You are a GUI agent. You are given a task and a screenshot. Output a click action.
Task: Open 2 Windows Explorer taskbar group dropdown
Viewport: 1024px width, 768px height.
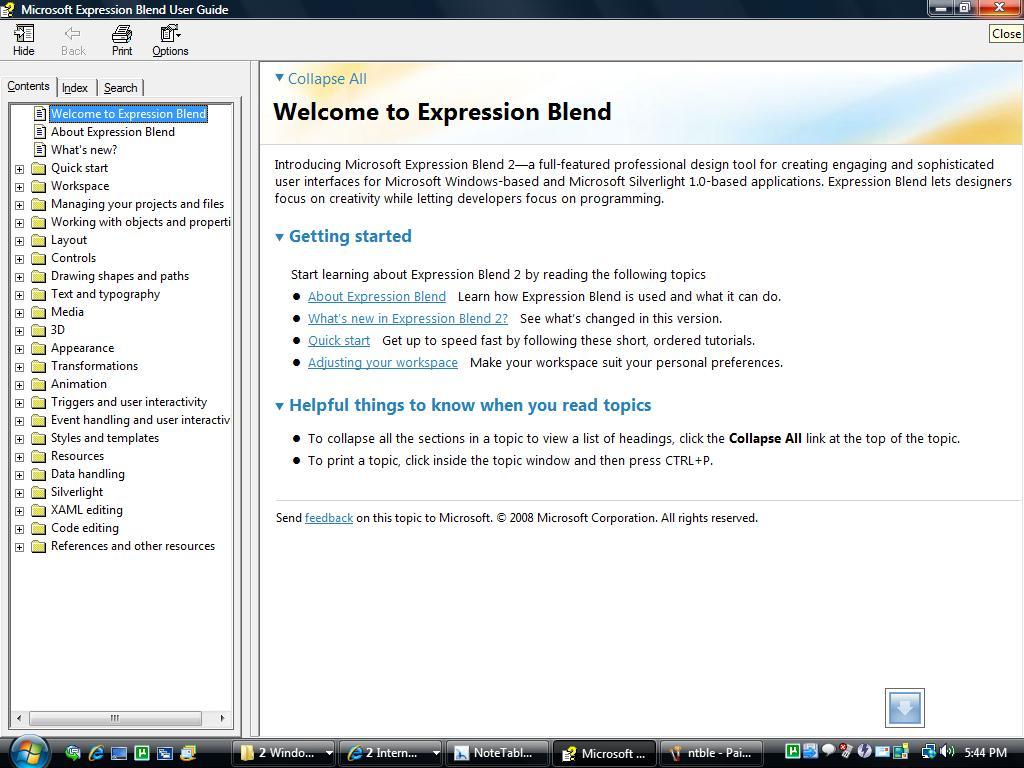point(328,753)
